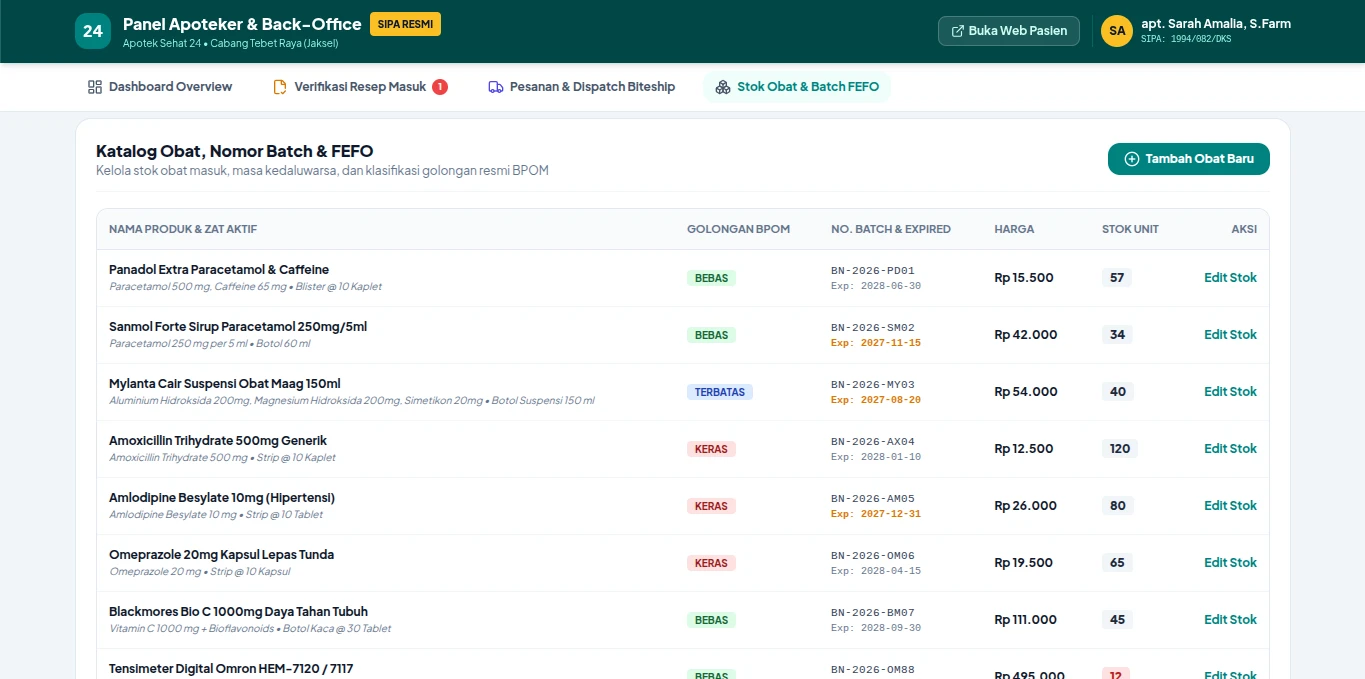Viewport: 1365px width, 679px height.
Task: Click the Verifikasi Resep Masuk document icon
Action: click(280, 87)
